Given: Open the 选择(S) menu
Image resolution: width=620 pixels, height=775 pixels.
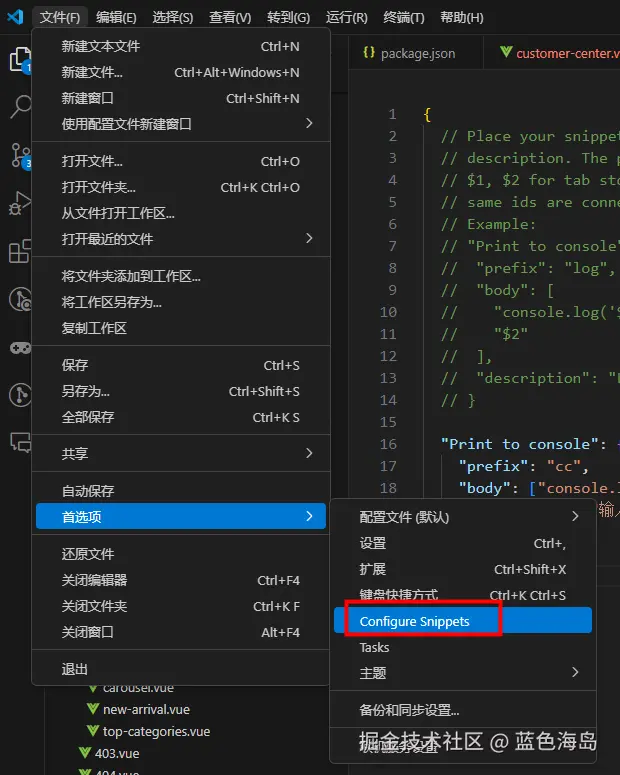Looking at the screenshot, I should point(173,18).
